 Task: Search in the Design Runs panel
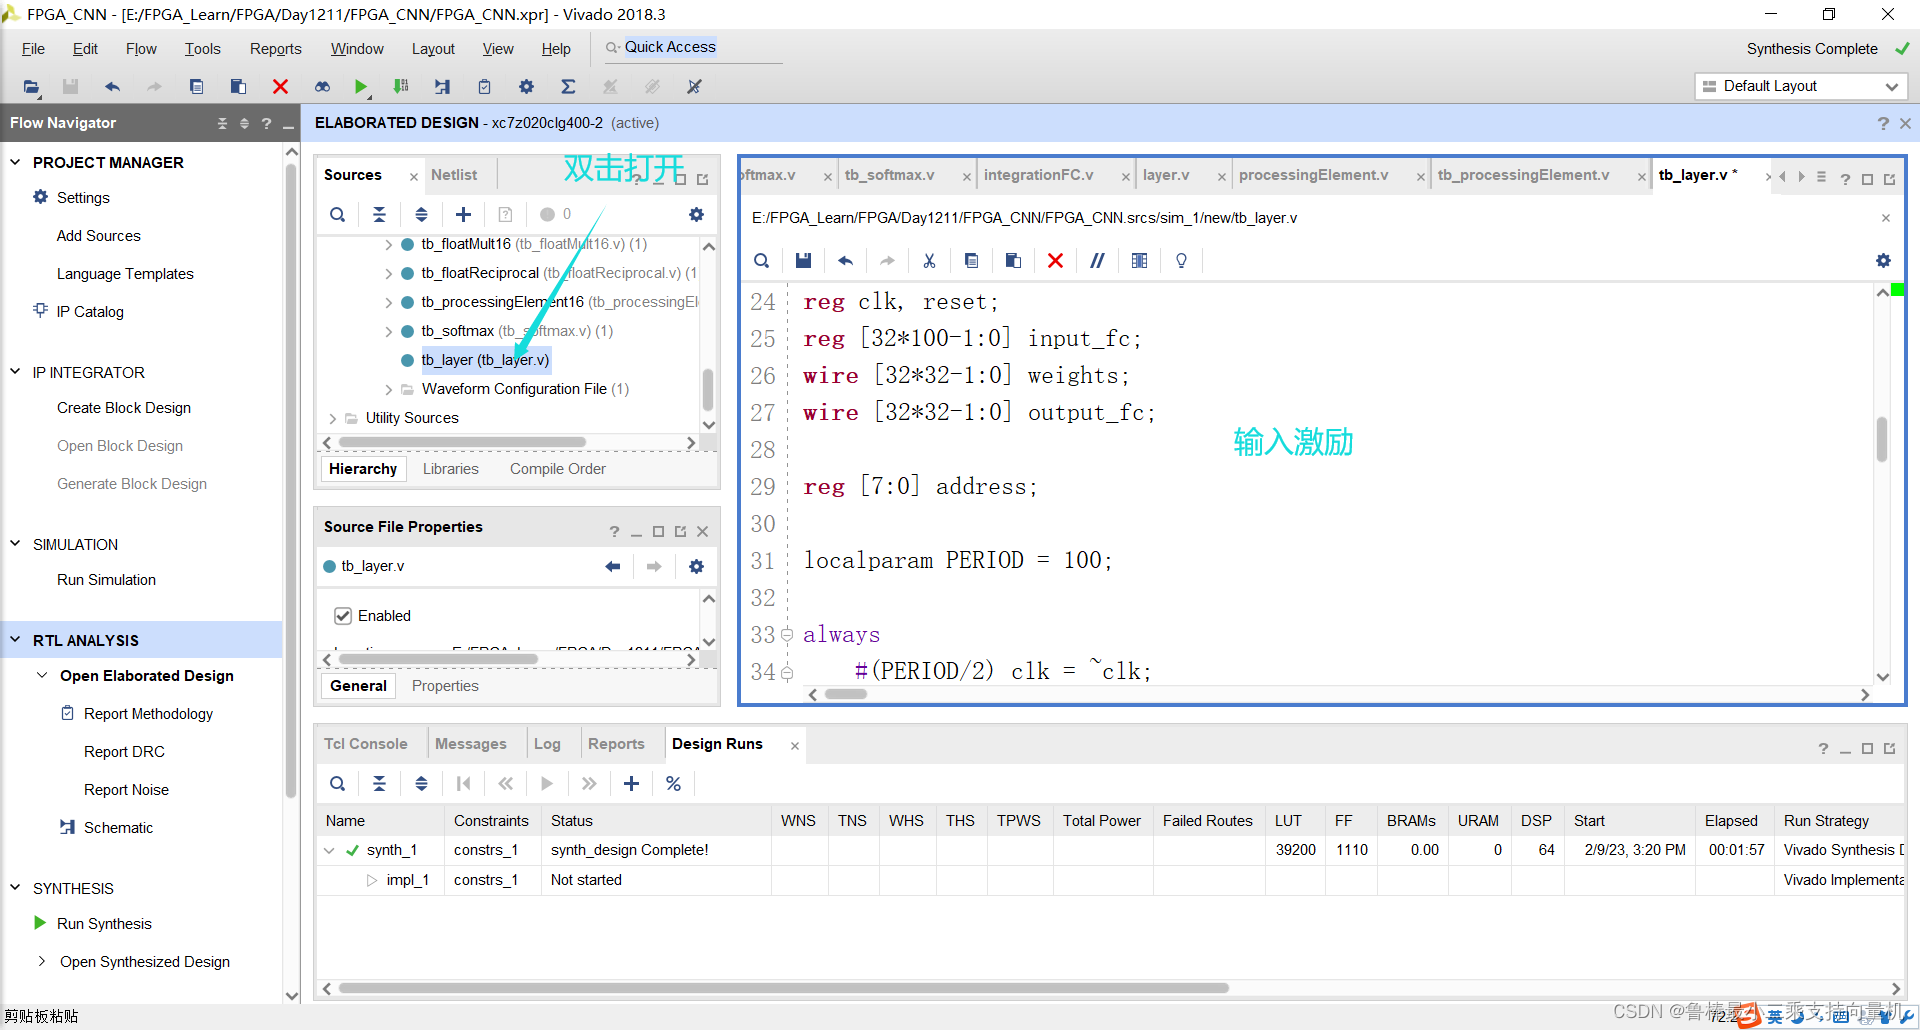(338, 784)
